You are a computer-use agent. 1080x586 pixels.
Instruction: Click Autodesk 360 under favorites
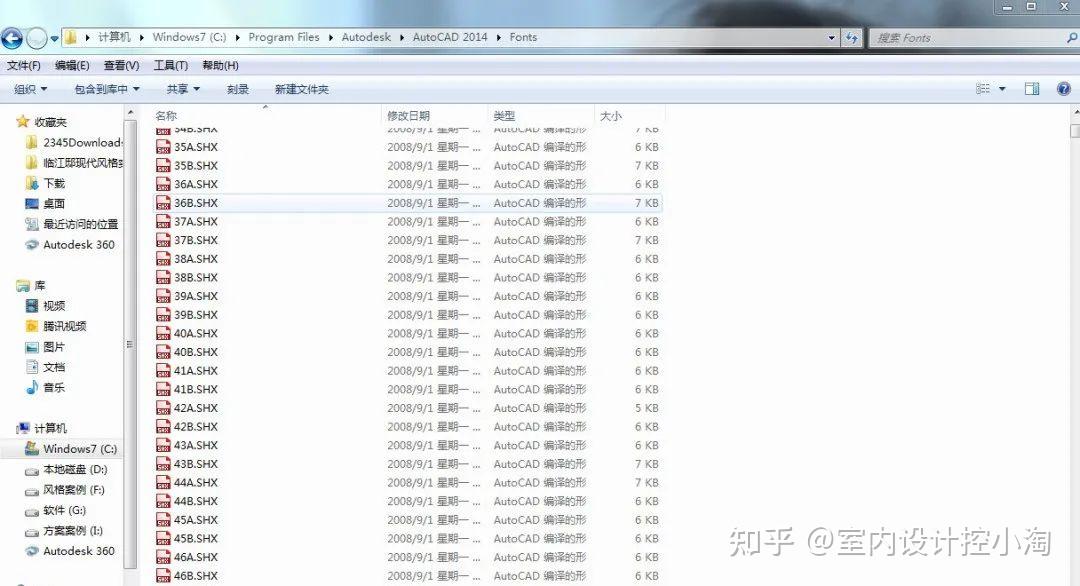click(70, 244)
